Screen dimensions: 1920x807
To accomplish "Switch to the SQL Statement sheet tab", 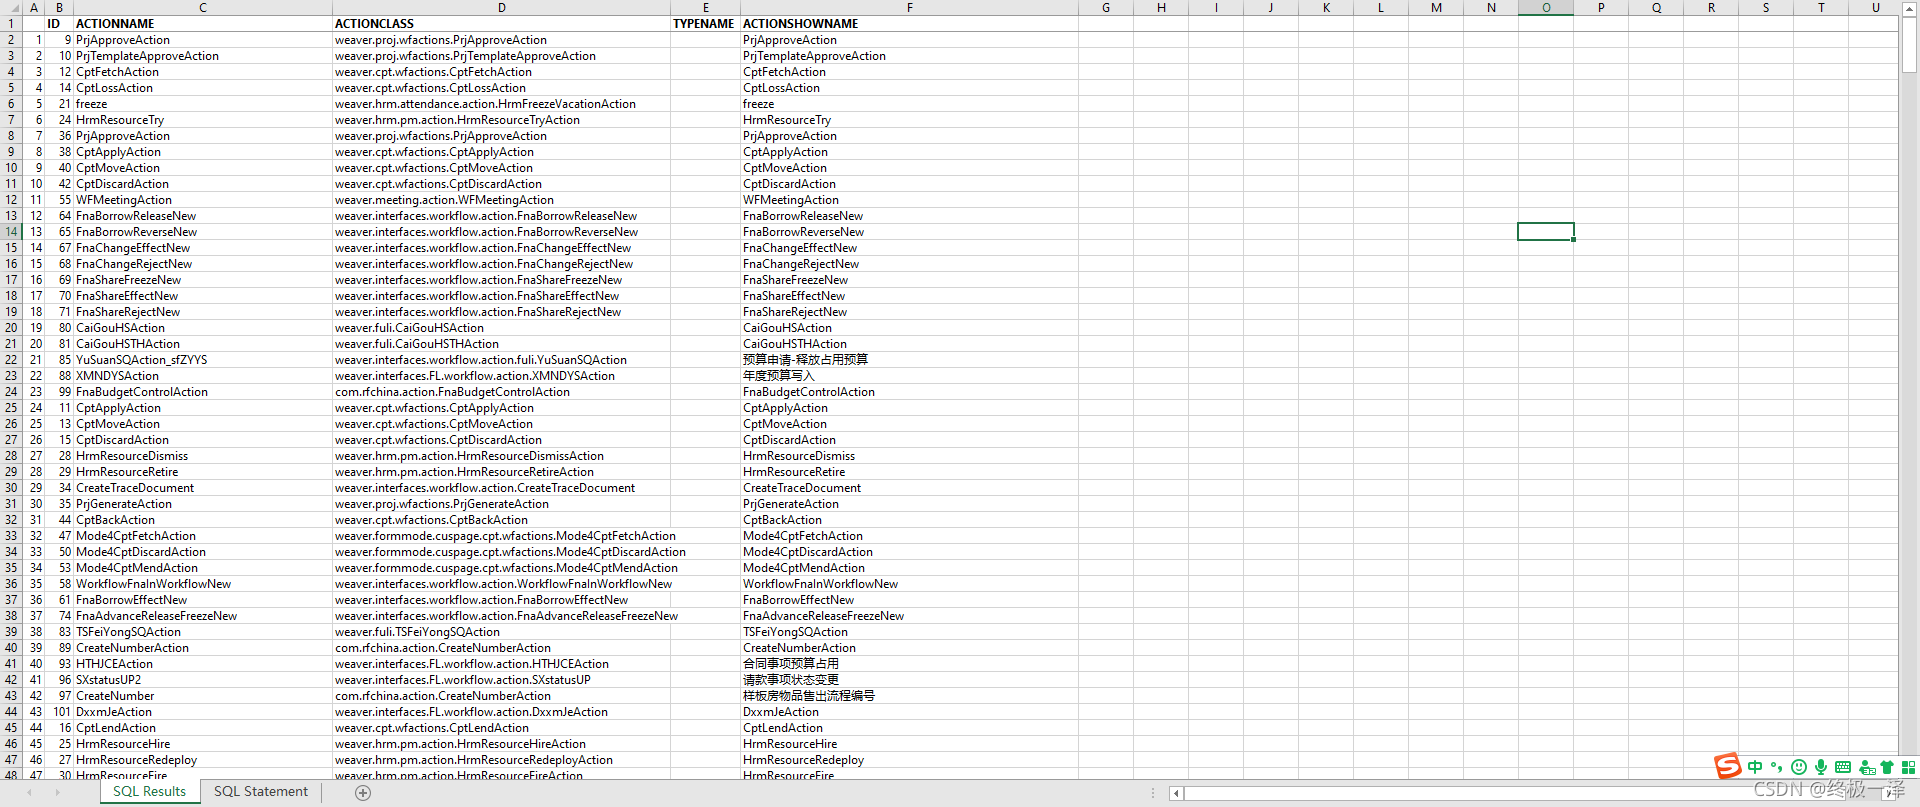I will (x=261, y=791).
